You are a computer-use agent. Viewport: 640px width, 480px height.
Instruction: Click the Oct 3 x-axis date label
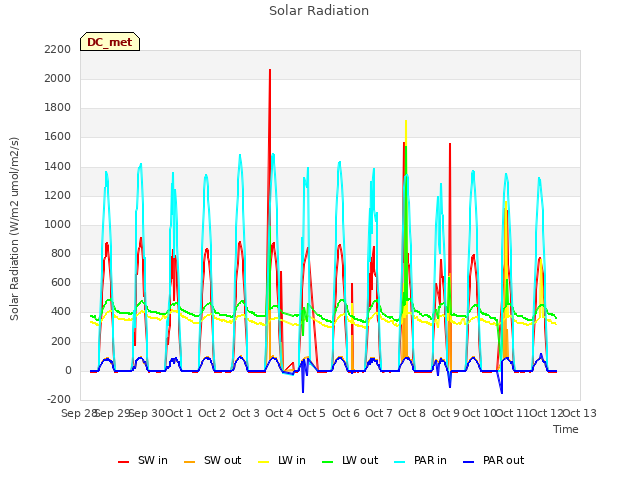tap(246, 413)
